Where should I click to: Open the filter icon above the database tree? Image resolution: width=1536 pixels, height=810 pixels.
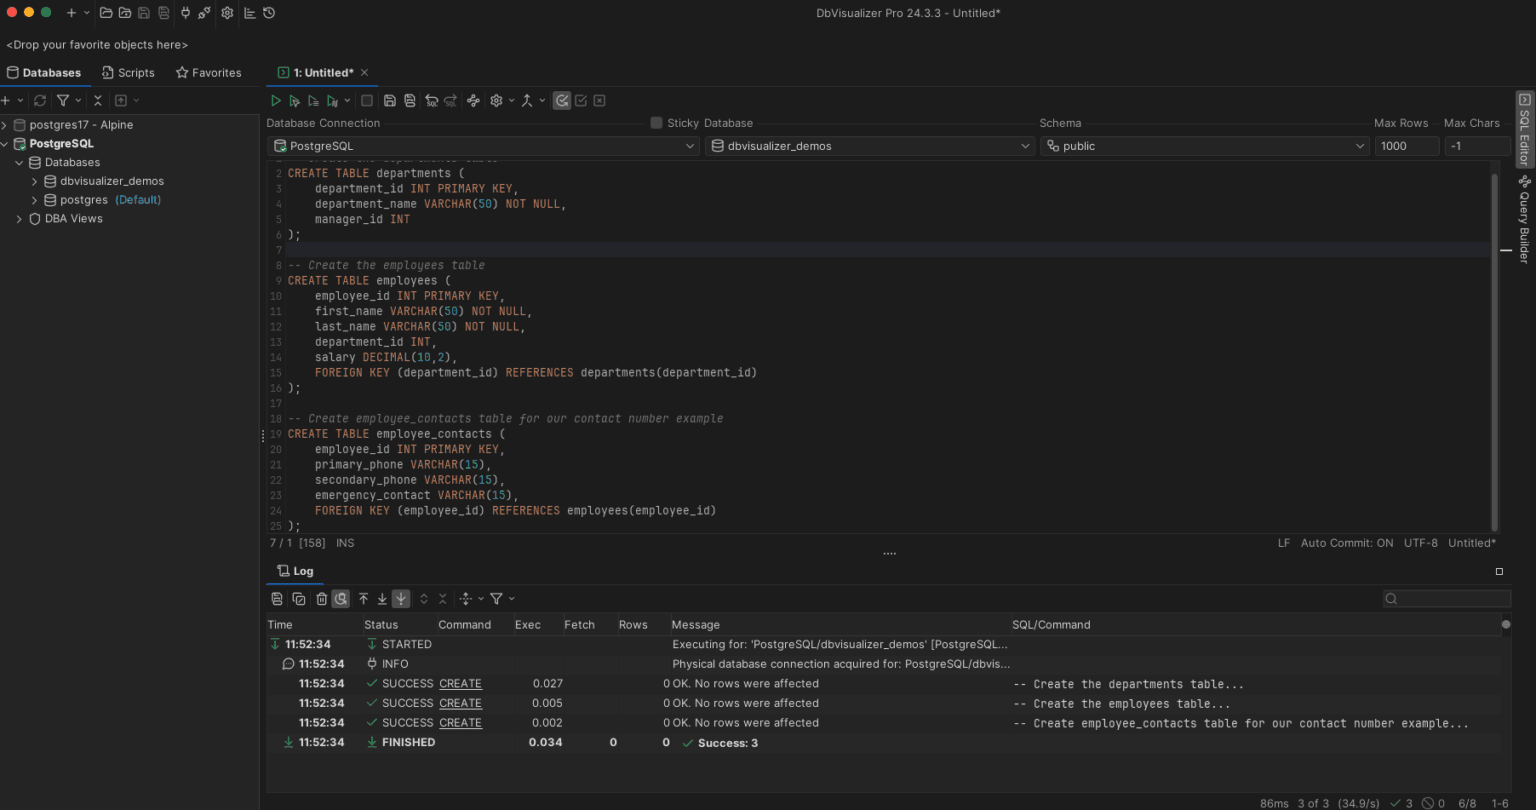[64, 100]
